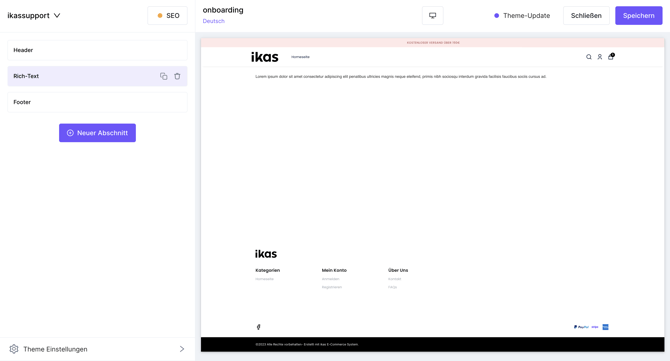Viewport: 670px width, 361px height.
Task: Click Homeseite in the preview navigation
Action: pos(300,57)
